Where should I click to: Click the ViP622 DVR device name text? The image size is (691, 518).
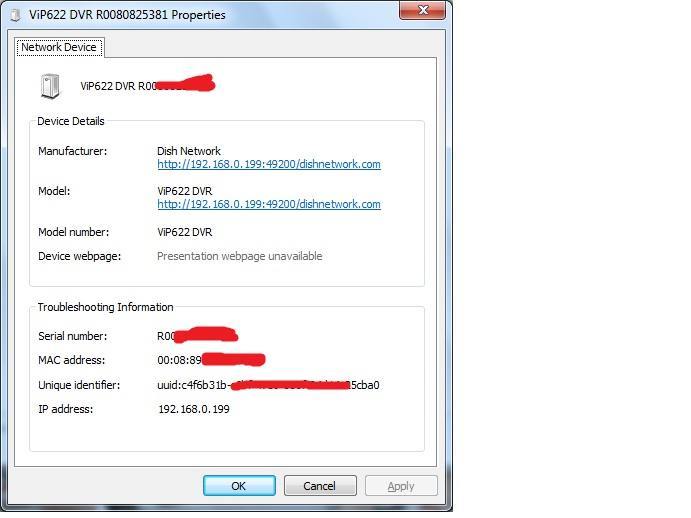[x=147, y=85]
